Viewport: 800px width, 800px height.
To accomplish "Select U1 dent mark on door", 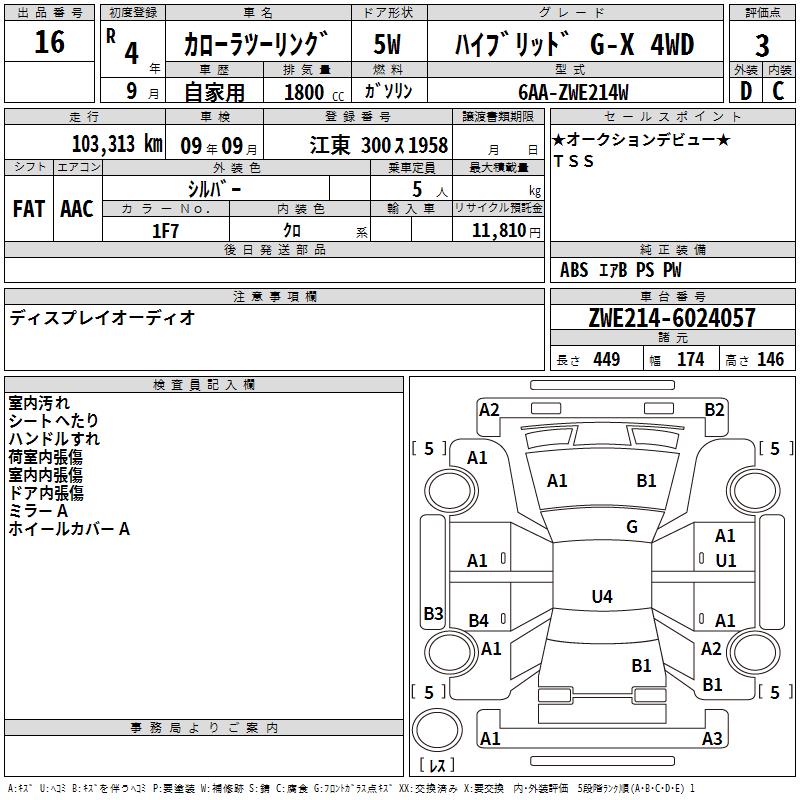I will pyautogui.click(x=726, y=561).
